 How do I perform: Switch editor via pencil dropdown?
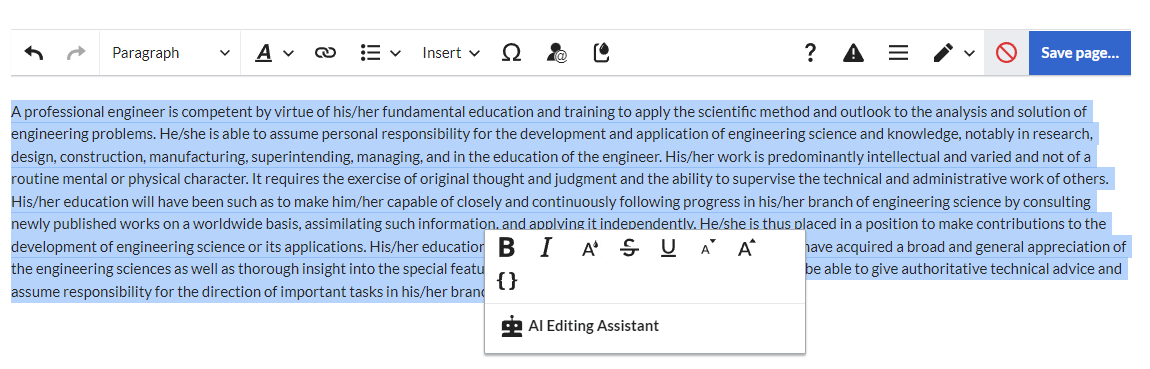coord(953,53)
